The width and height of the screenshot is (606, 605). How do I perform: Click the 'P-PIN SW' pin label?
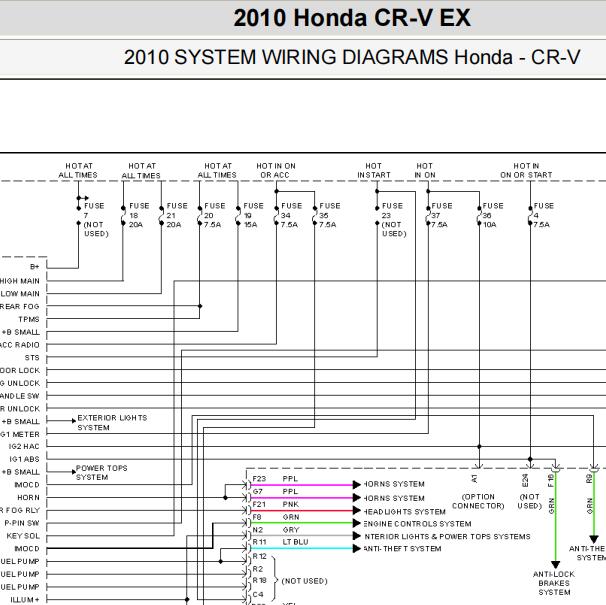pos(22,523)
